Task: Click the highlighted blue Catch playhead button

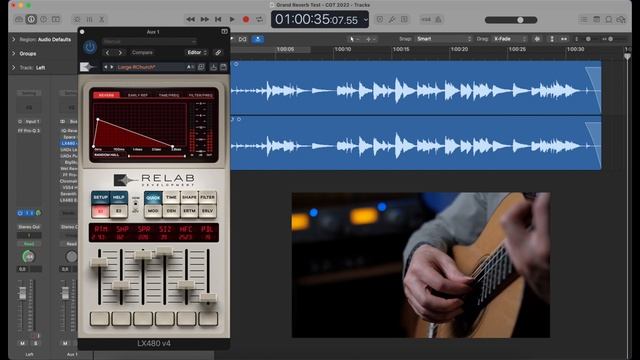Action: [x=258, y=39]
